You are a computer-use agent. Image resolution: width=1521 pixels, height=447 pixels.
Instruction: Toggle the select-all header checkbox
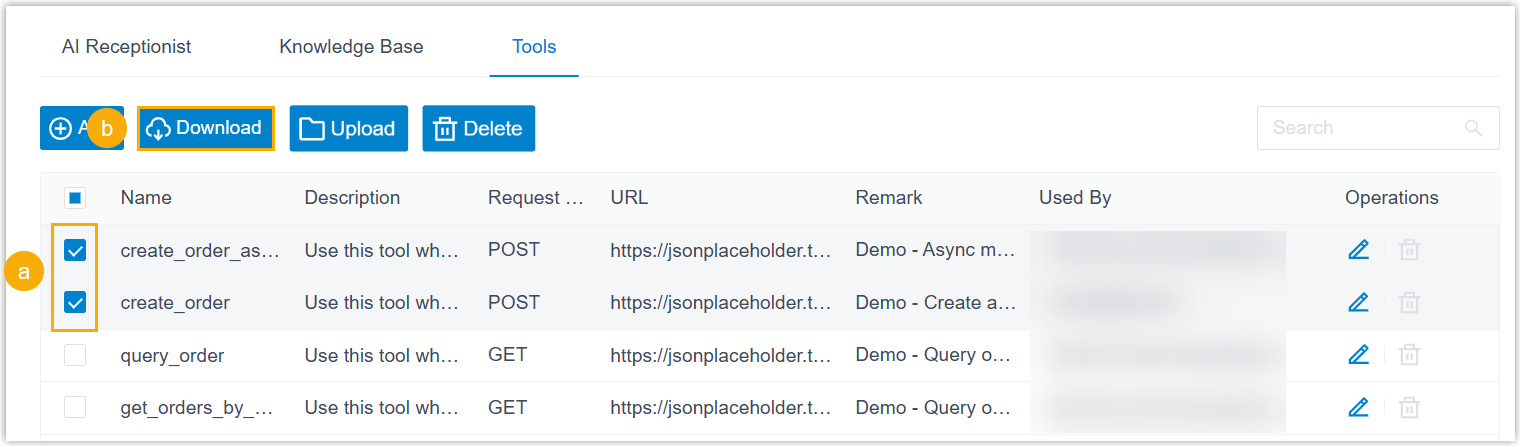pos(75,198)
